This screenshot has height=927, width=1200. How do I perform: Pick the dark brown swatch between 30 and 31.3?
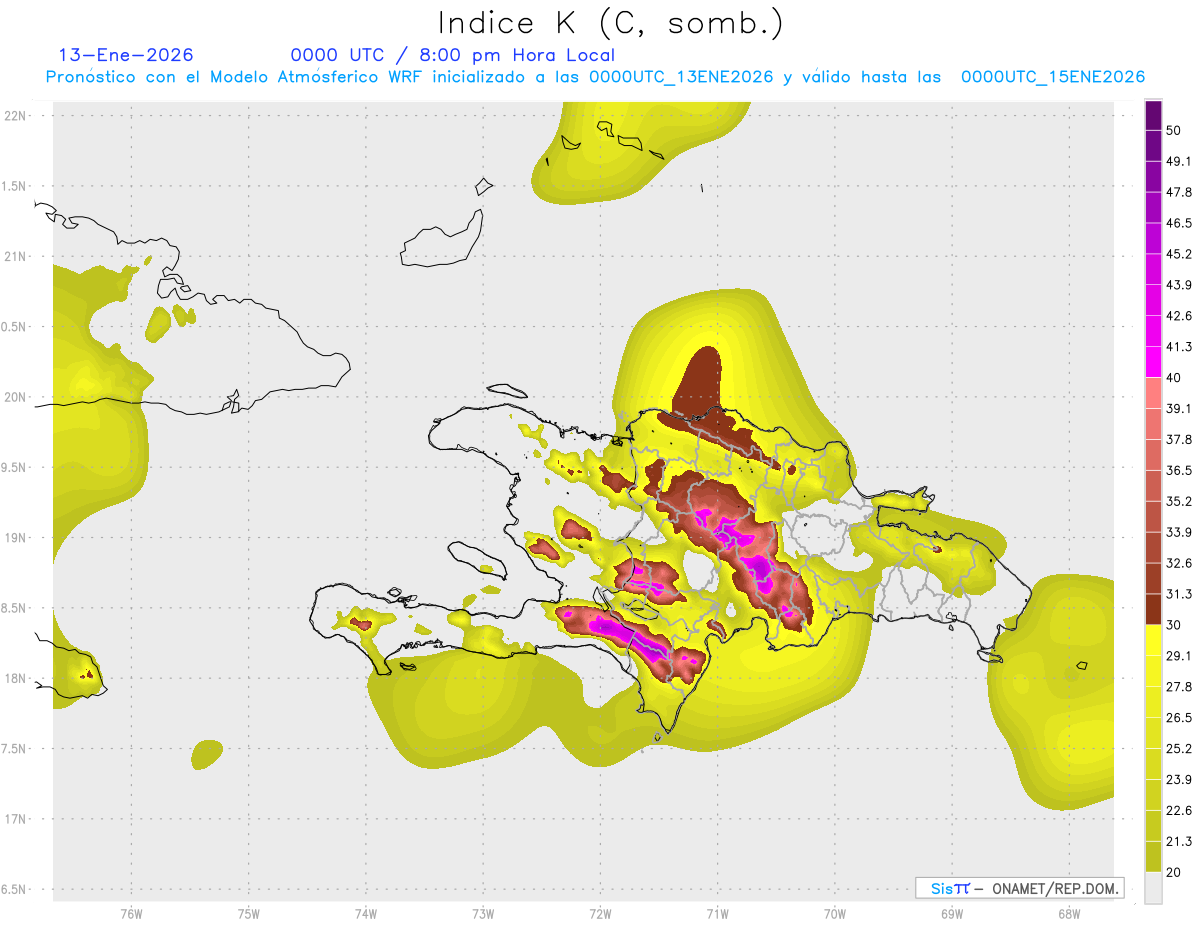[1153, 609]
